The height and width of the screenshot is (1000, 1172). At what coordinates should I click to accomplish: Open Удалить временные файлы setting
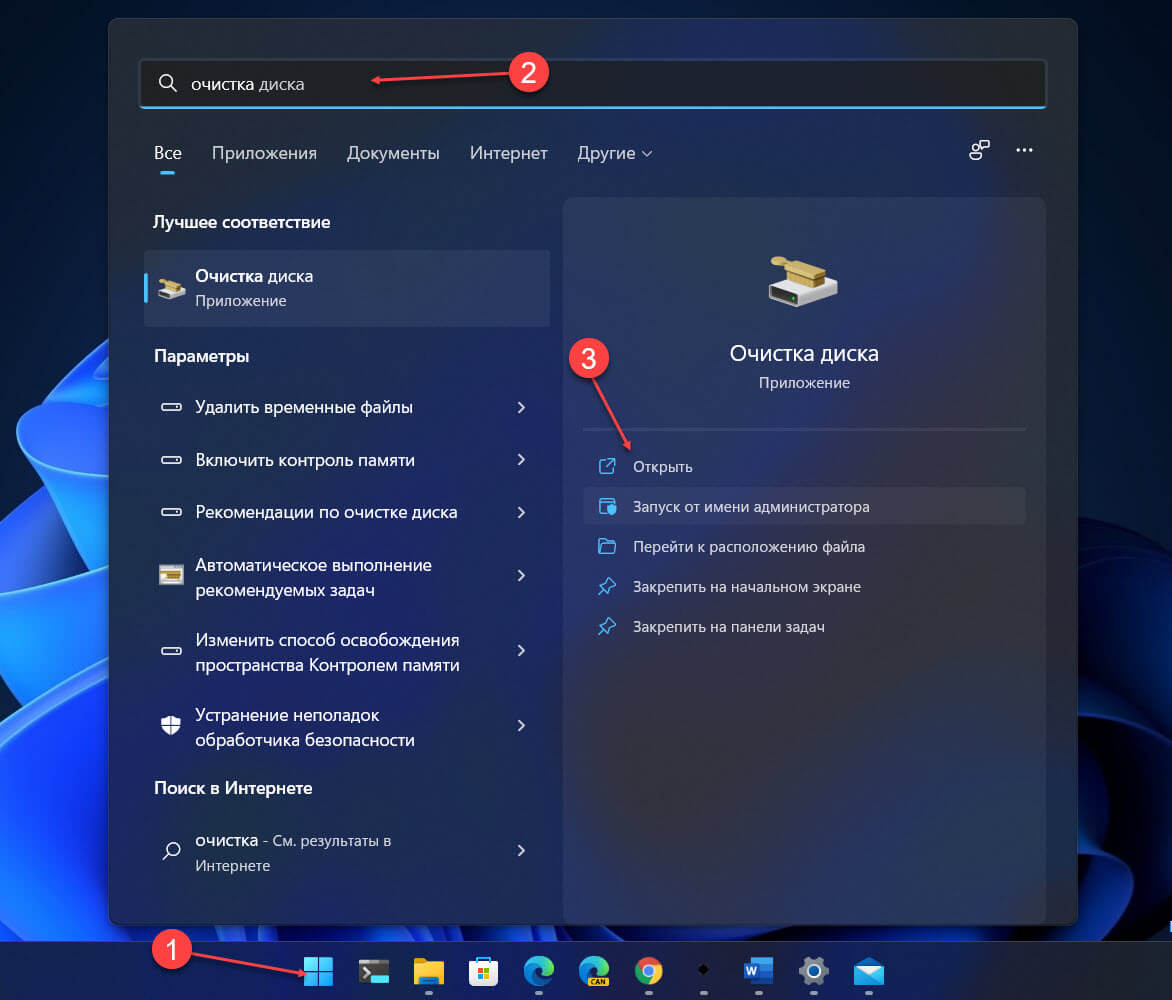coord(347,407)
